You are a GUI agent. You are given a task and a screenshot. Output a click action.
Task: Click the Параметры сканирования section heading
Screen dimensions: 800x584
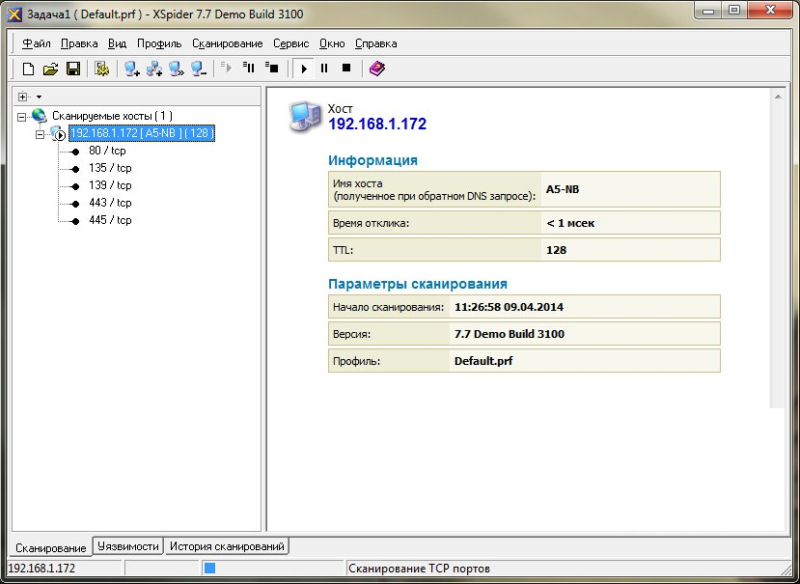[x=417, y=284]
